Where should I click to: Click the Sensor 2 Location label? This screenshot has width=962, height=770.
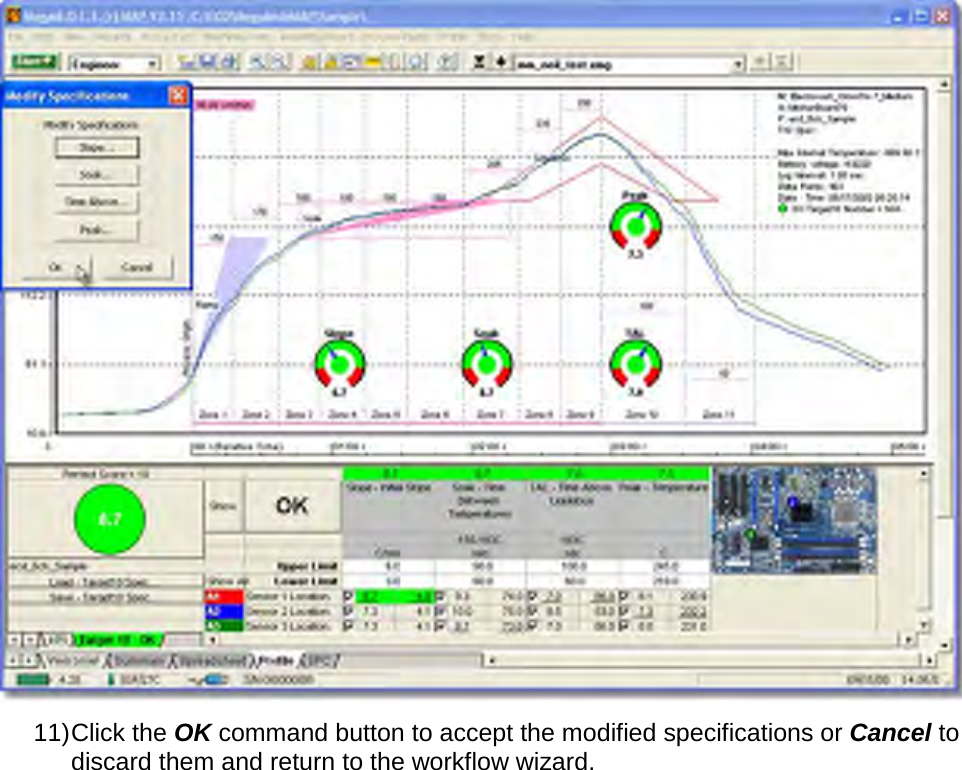pyautogui.click(x=288, y=611)
